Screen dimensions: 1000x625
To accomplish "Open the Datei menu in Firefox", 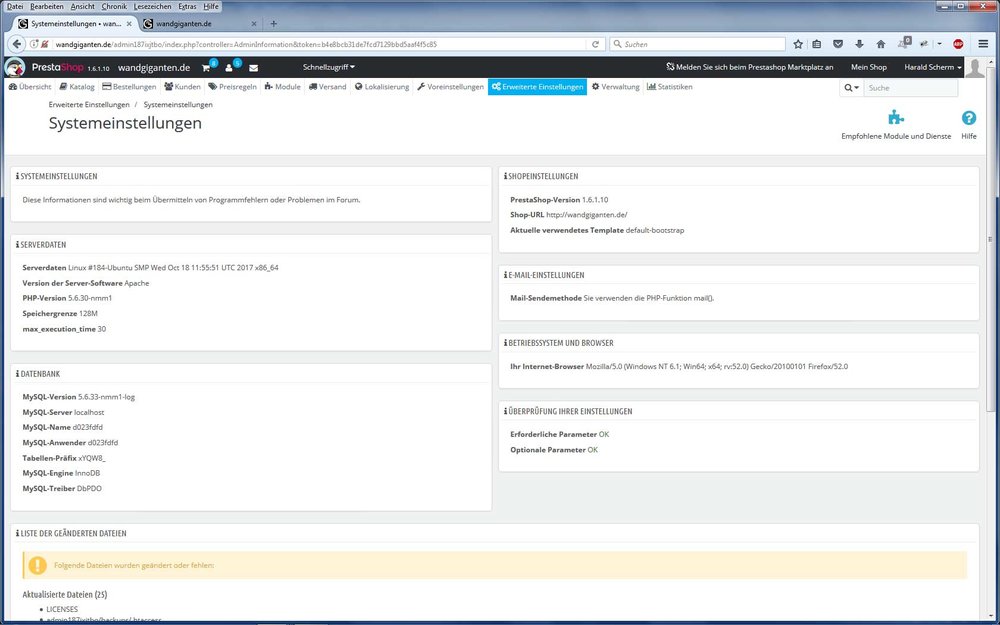I will [15, 6].
